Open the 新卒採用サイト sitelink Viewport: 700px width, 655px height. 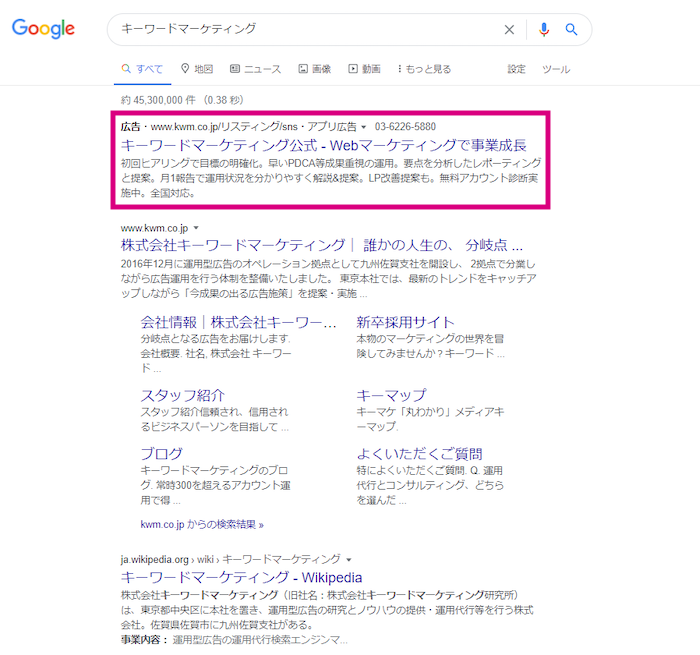click(405, 322)
